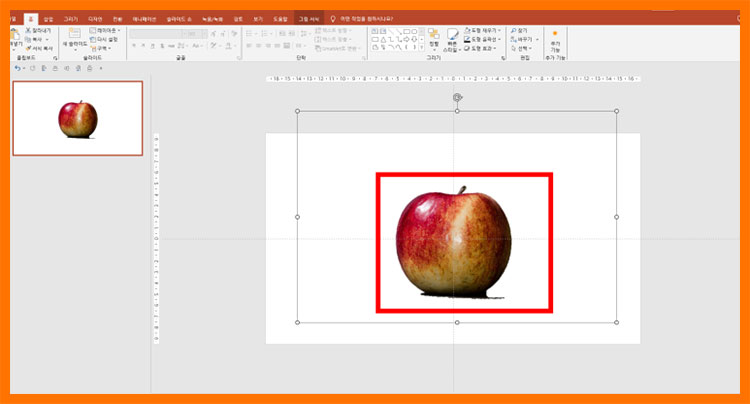Open 도형 효과 (Shape Effects) dropdown
The height and width of the screenshot is (404, 750).
tap(481, 49)
